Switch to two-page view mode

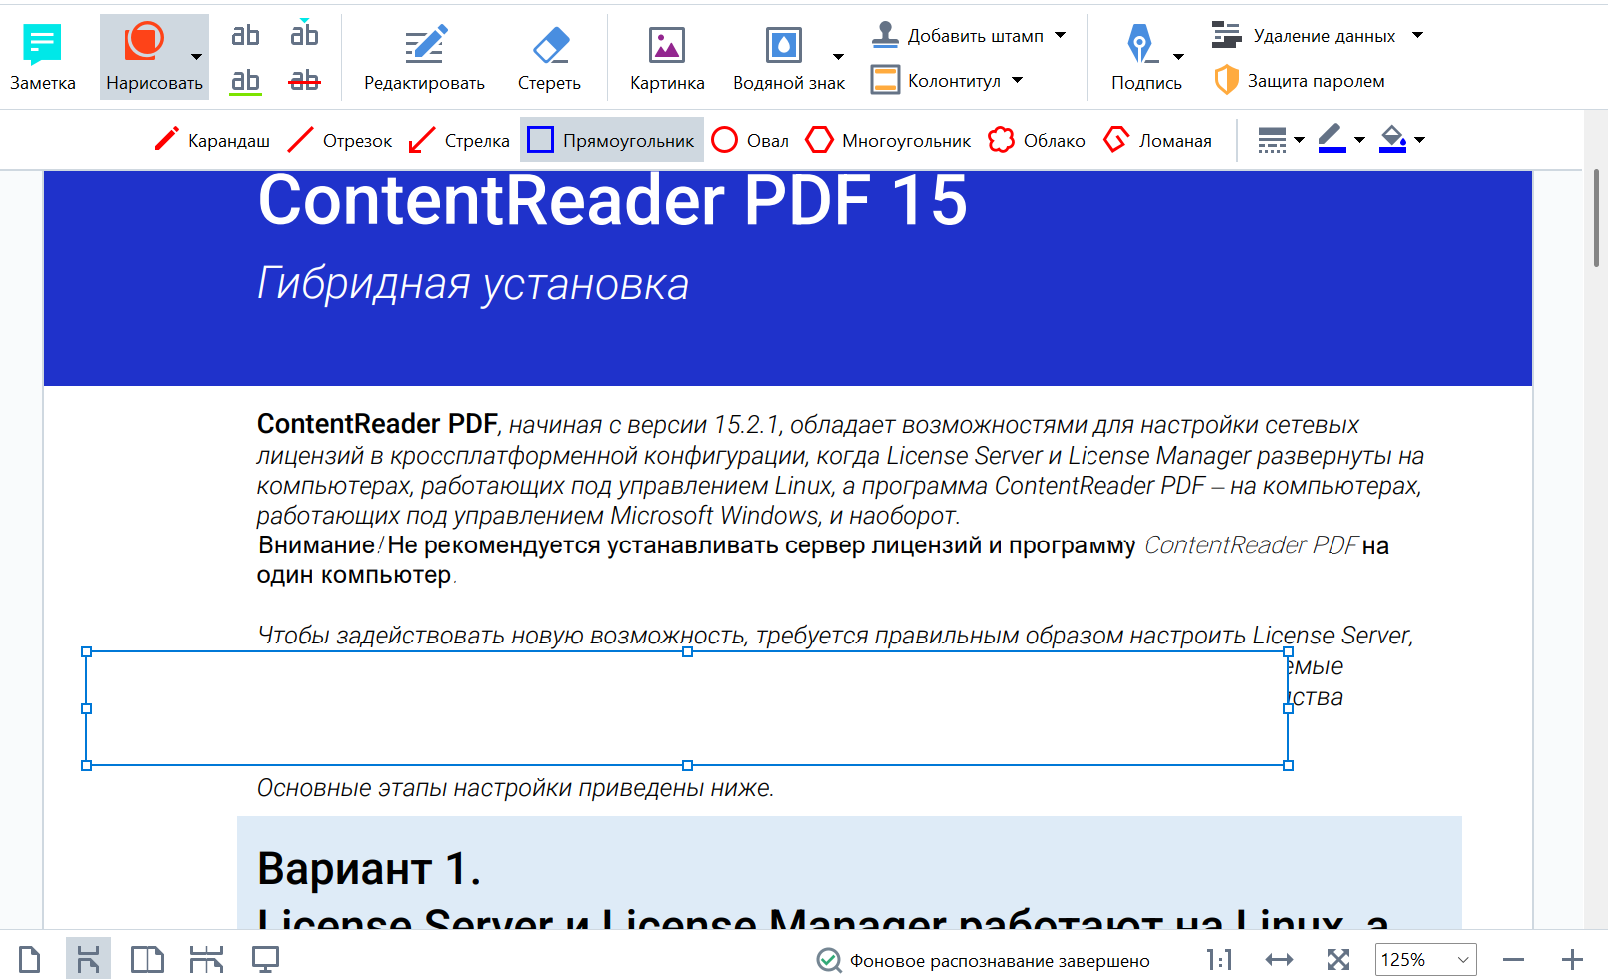pyautogui.click(x=147, y=960)
